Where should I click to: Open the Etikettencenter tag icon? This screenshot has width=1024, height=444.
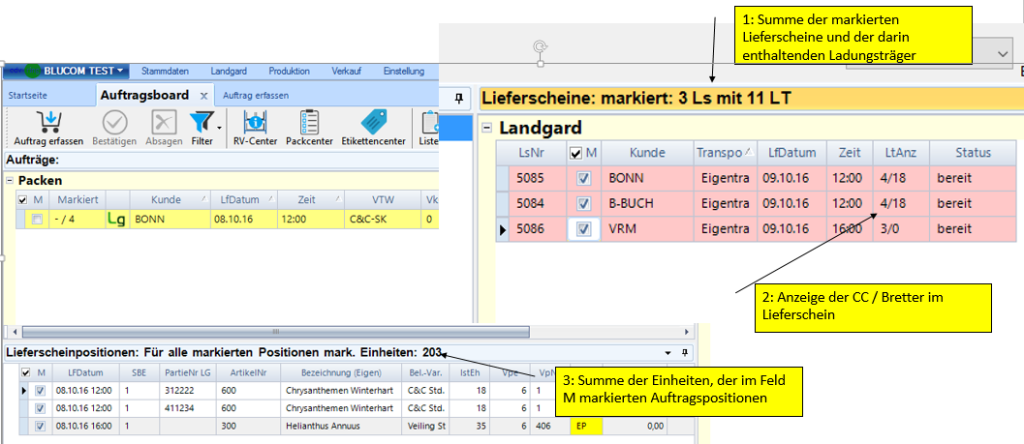373,122
